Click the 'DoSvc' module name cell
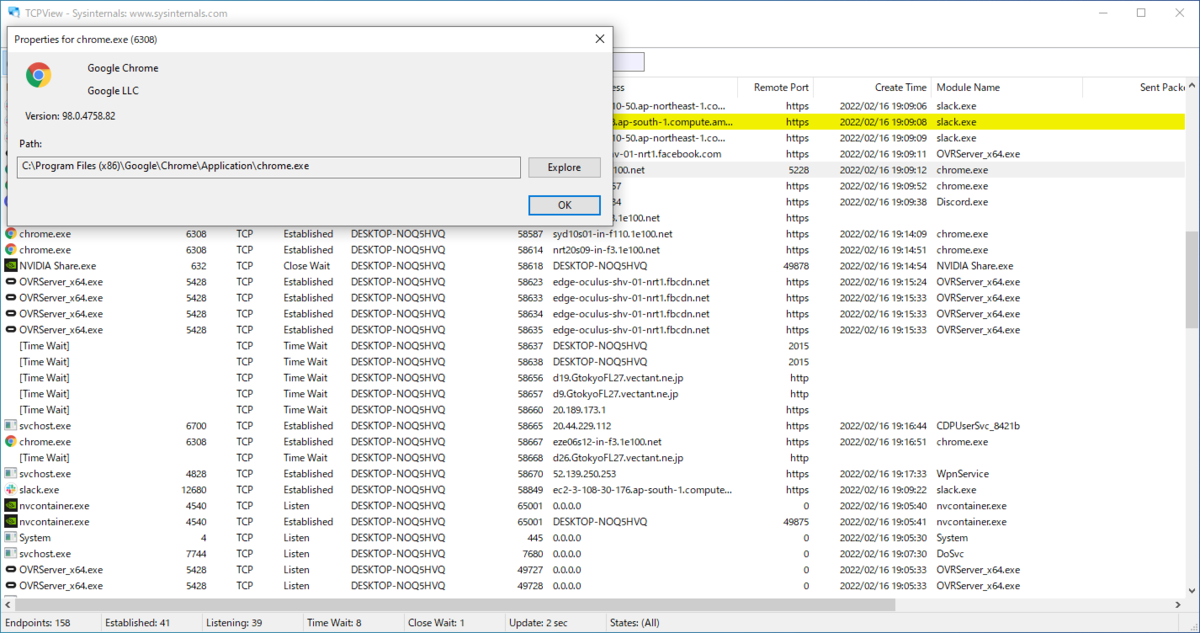This screenshot has width=1200, height=633. (950, 554)
